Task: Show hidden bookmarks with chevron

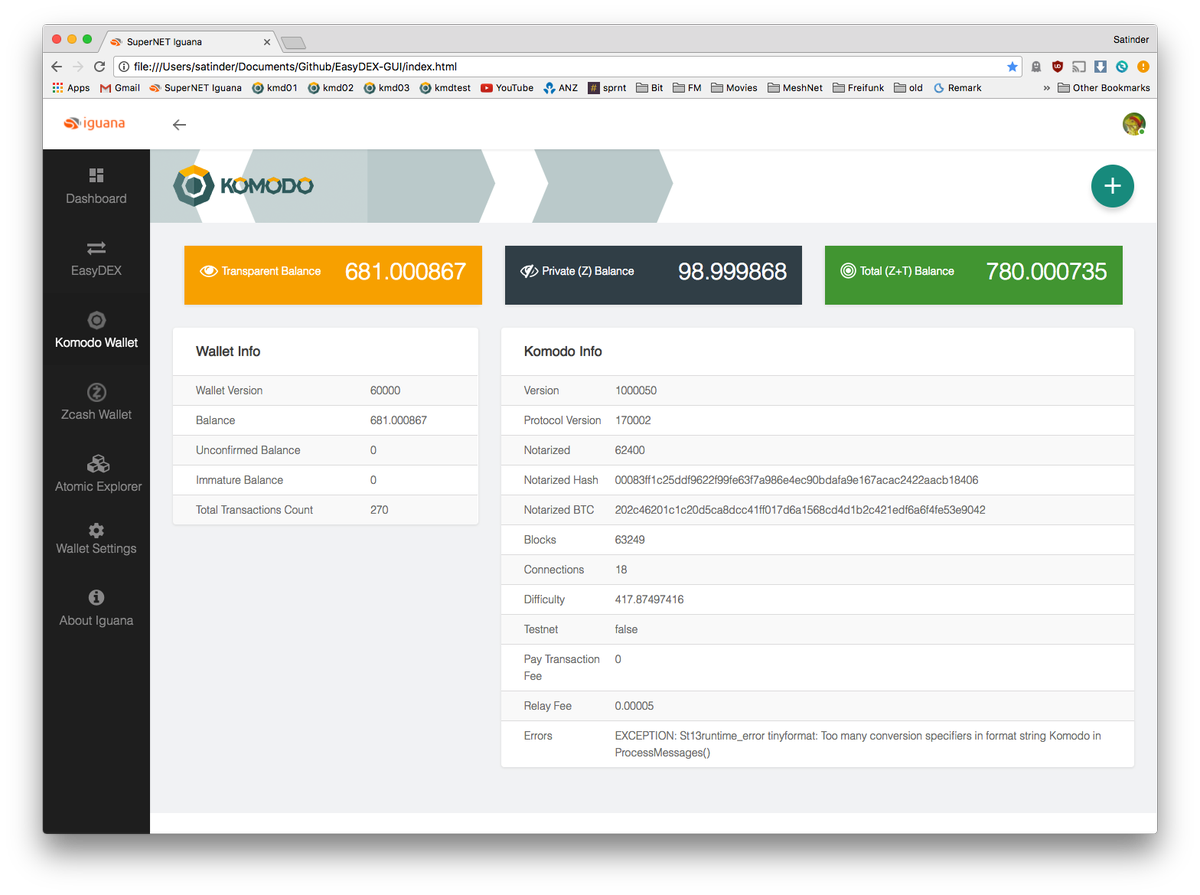Action: 1046,88
